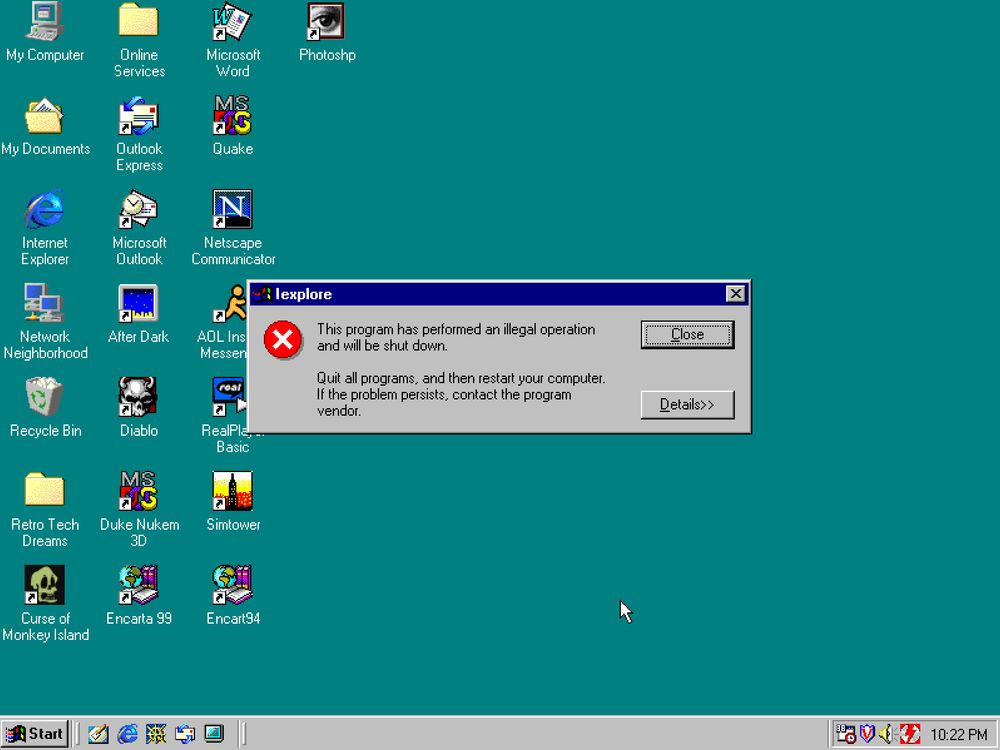The image size is (1000, 750).
Task: Select the AOL Instant Messenger shortcut
Action: tap(222, 321)
